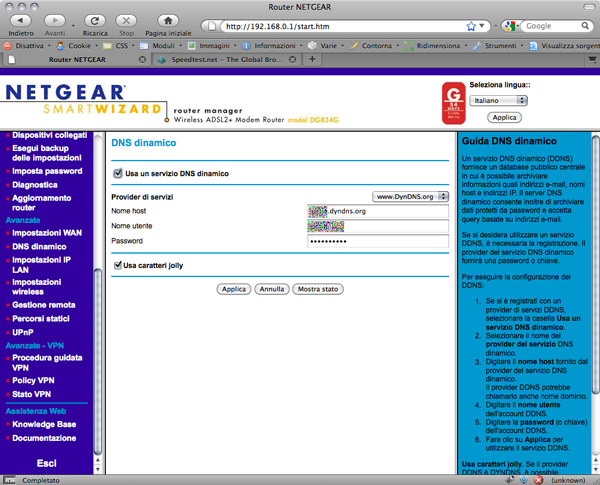Open Impostazioni WAN in sidebar
This screenshot has height=485, width=600.
click(x=47, y=233)
